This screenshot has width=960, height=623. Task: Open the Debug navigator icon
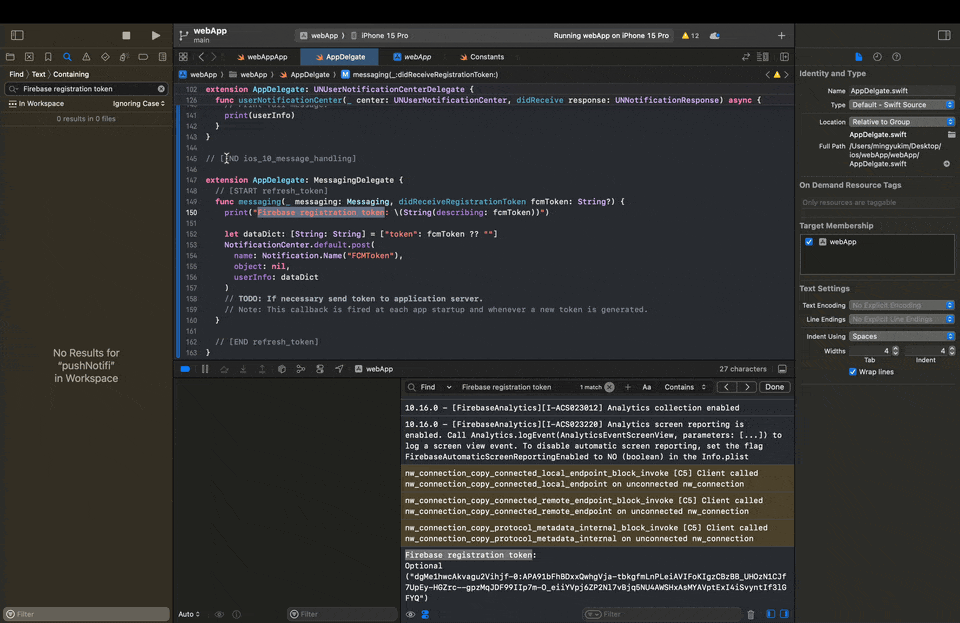[x=124, y=57]
